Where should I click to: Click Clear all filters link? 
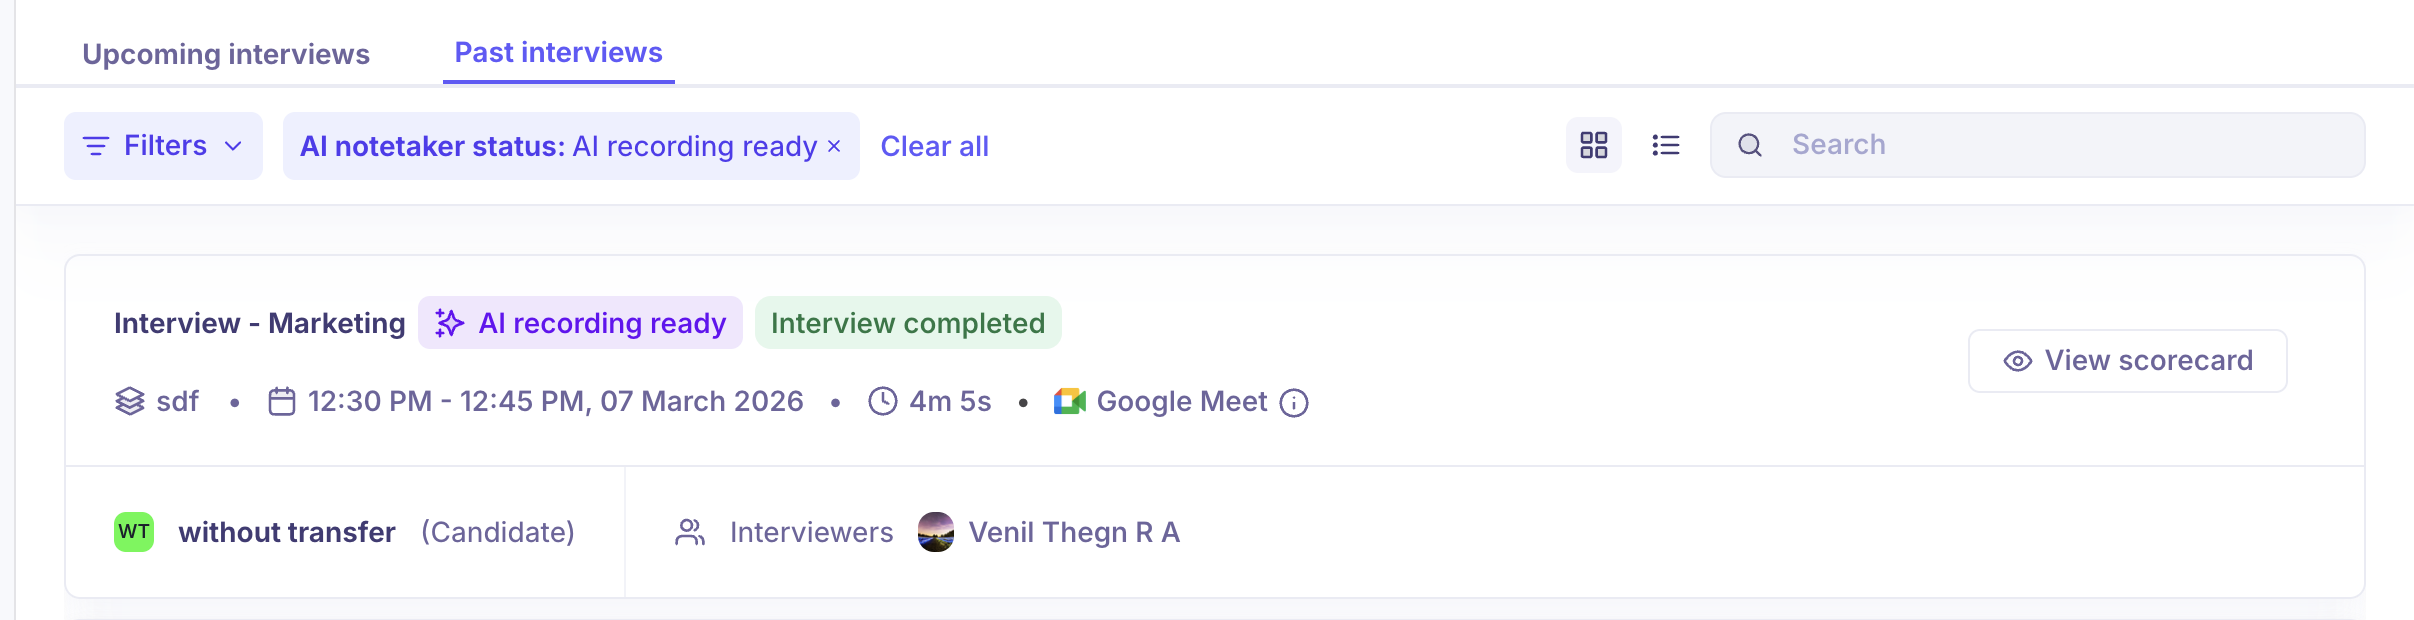(x=934, y=146)
